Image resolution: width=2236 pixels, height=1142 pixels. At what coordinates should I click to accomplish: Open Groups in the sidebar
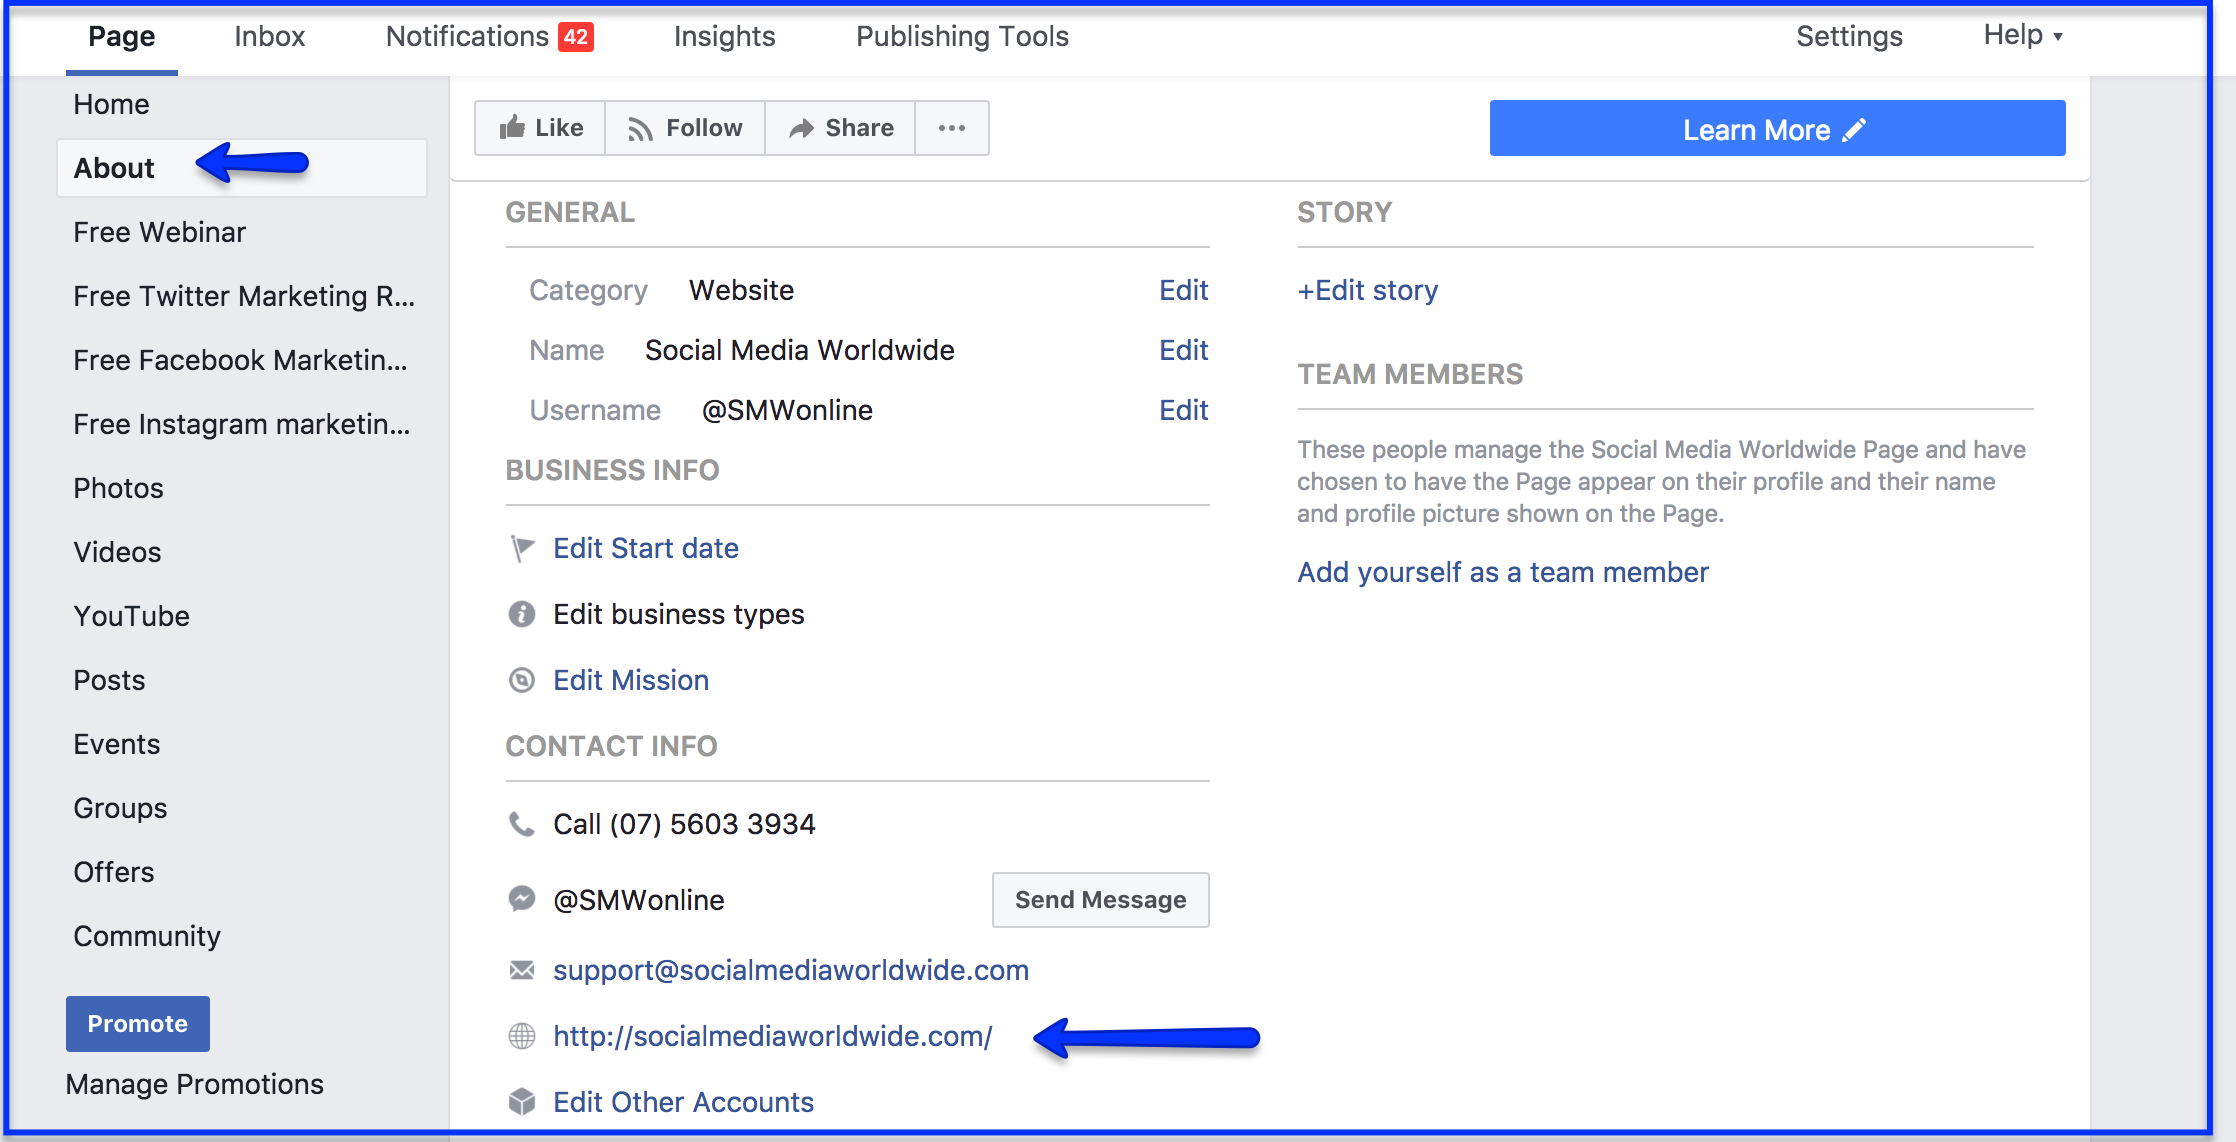(x=120, y=808)
